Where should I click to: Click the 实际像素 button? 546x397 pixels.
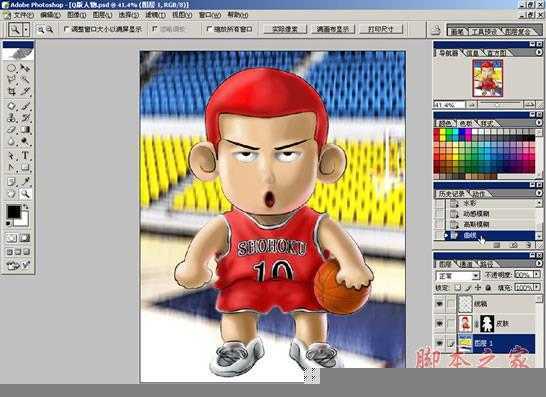coord(284,29)
